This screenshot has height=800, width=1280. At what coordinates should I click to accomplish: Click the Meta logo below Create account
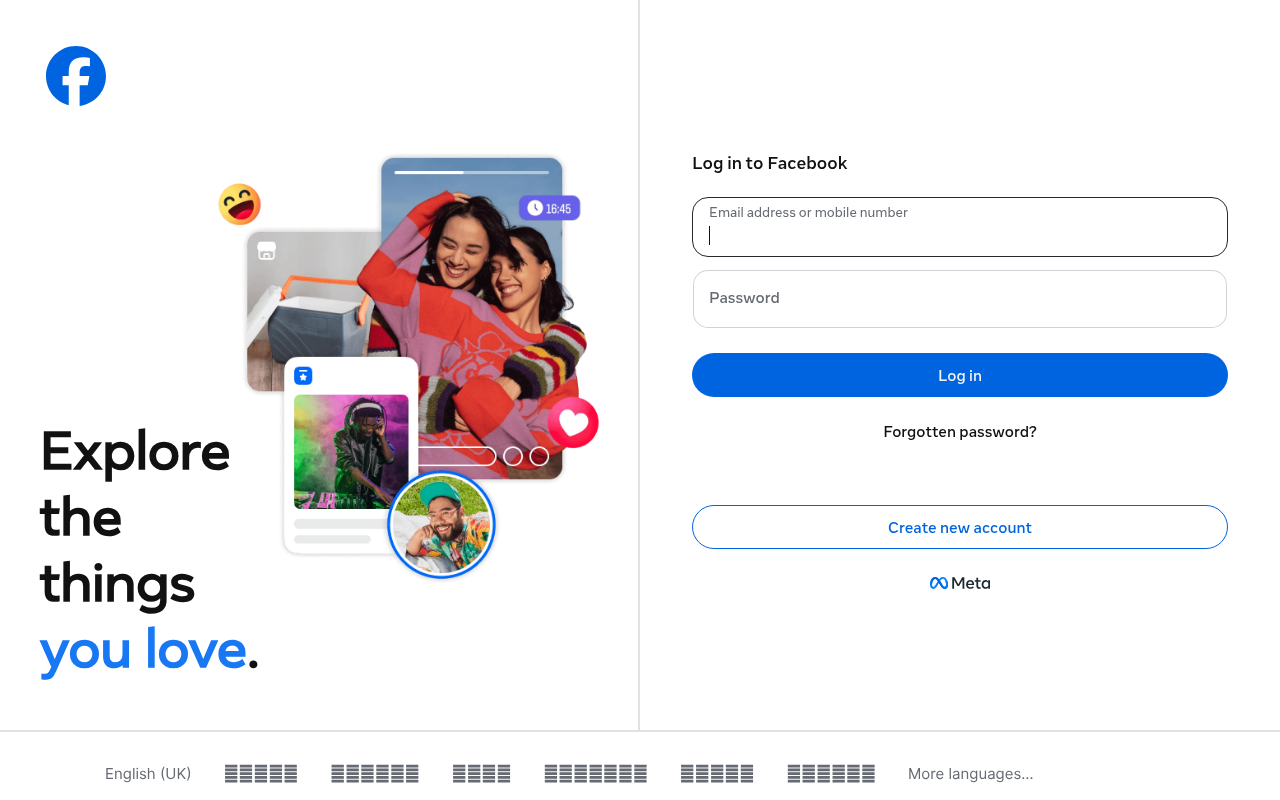(960, 583)
